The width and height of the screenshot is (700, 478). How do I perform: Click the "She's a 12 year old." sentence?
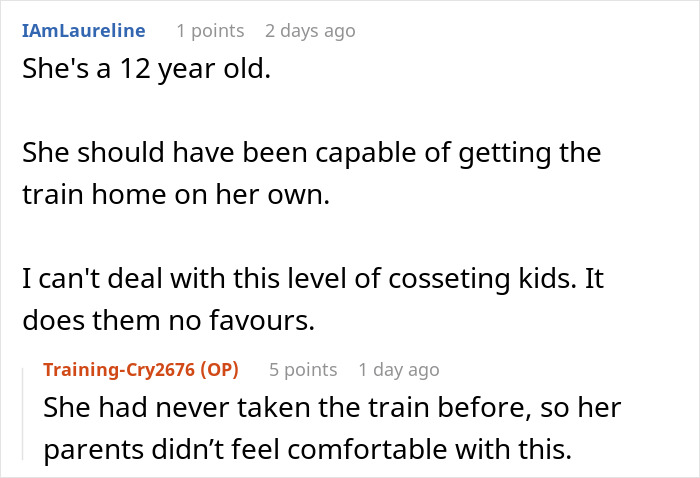click(146, 74)
